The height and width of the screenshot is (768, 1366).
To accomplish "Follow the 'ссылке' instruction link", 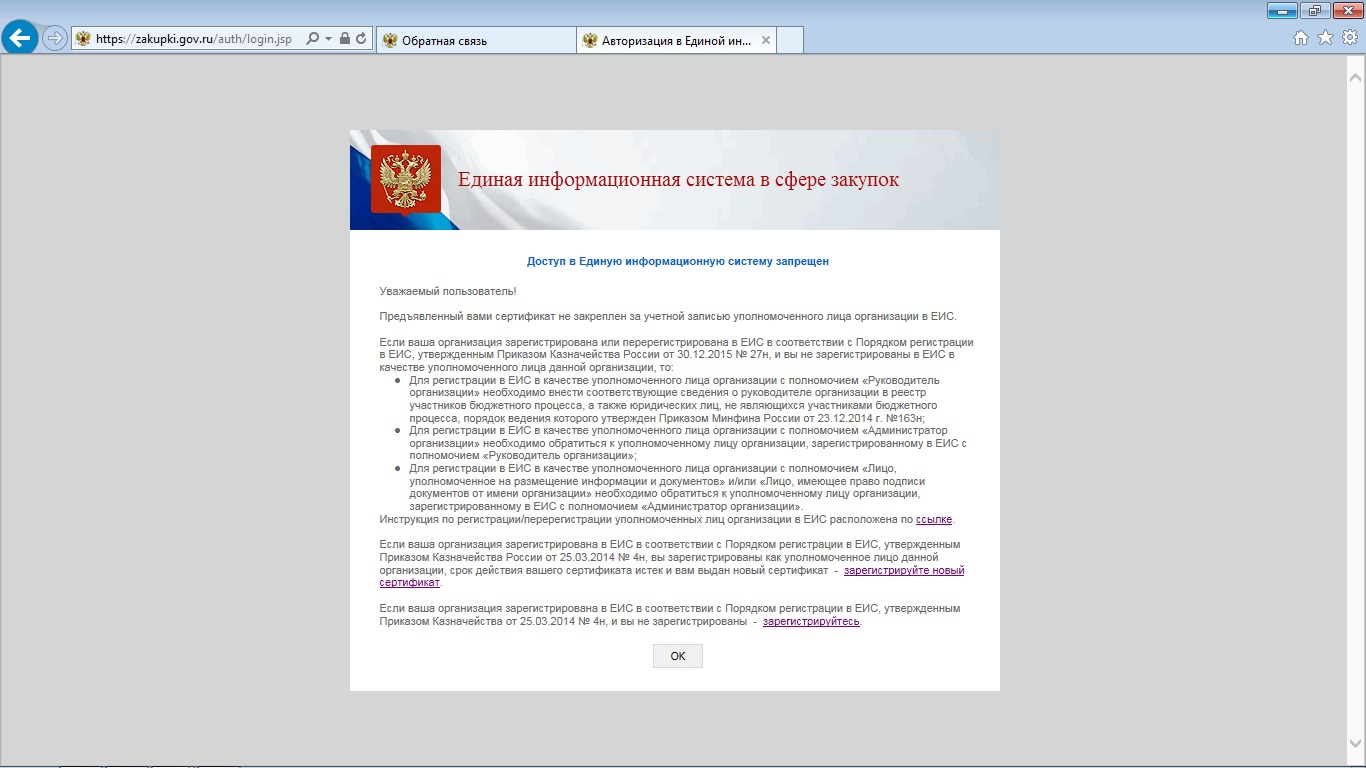I will point(934,520).
